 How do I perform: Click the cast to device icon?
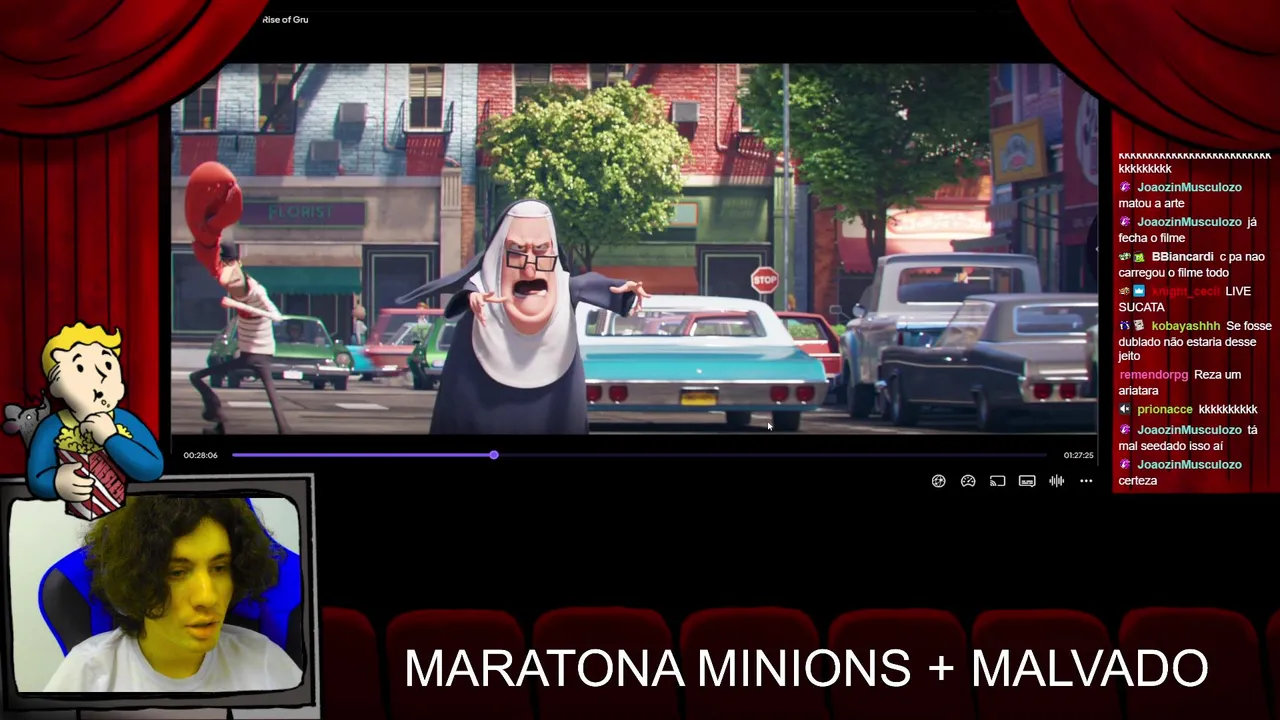pos(997,481)
